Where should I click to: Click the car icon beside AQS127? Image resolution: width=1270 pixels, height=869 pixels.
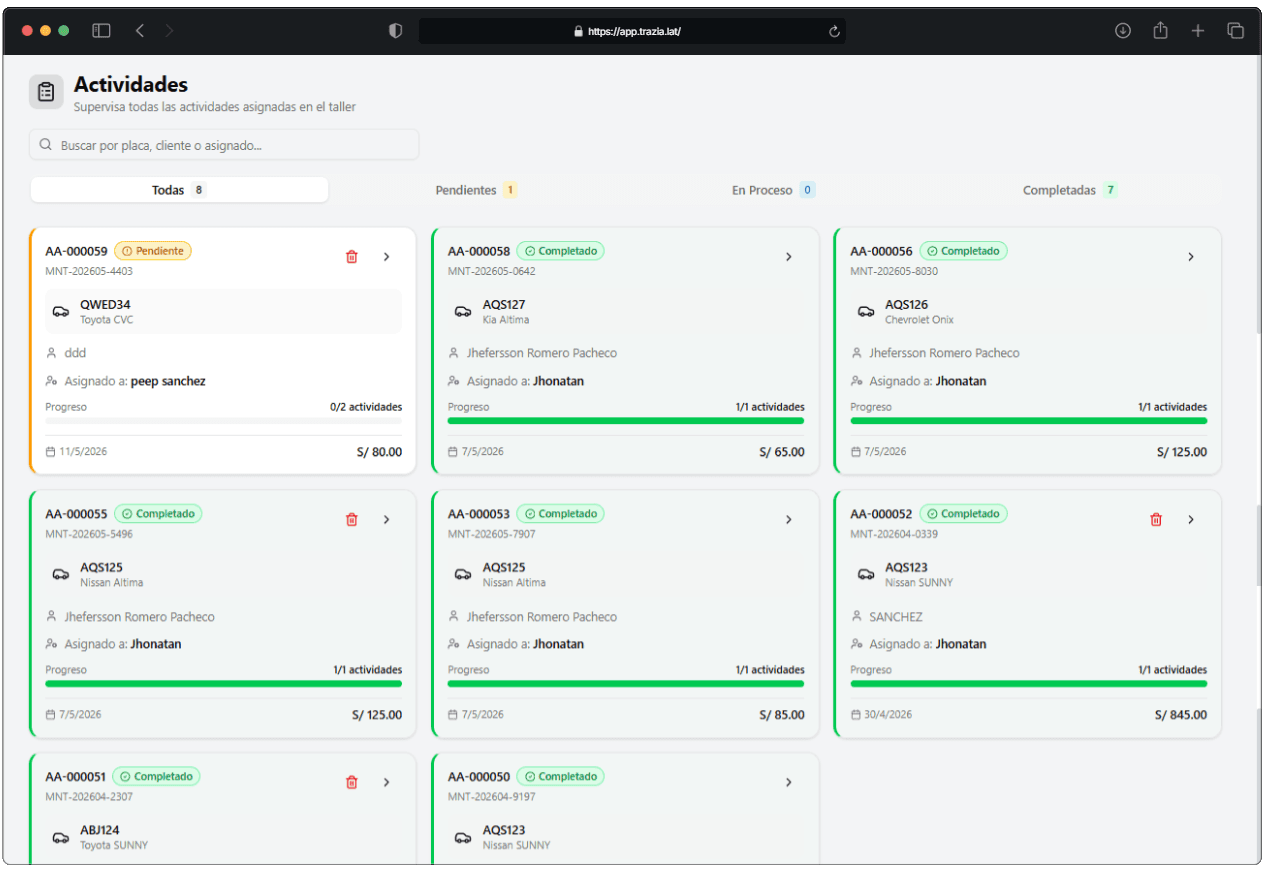click(463, 312)
